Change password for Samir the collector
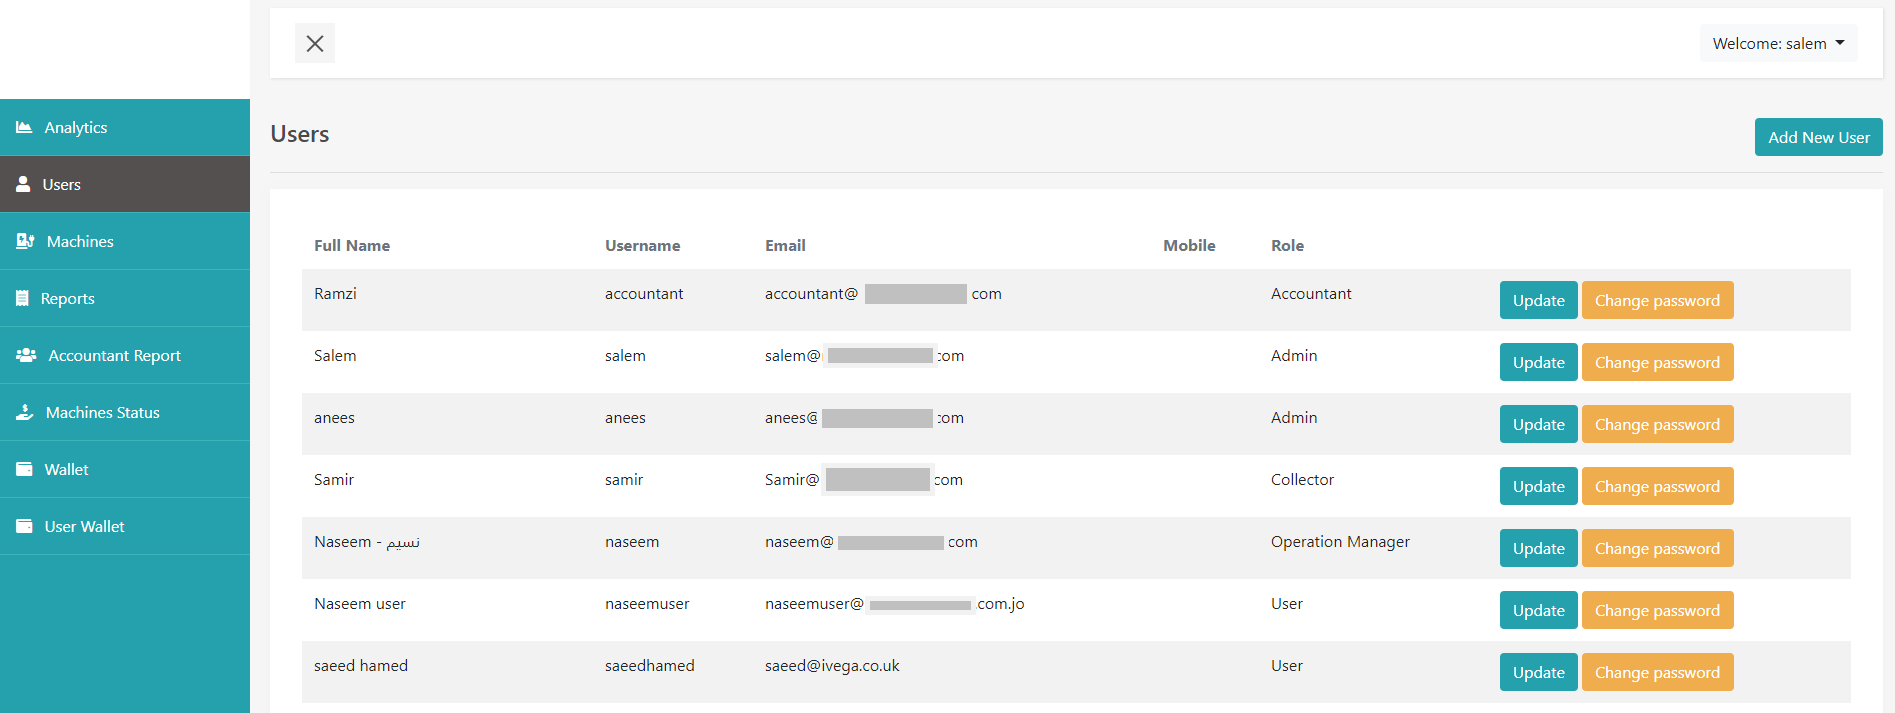Screen dimensions: 1895x713 coord(1657,486)
